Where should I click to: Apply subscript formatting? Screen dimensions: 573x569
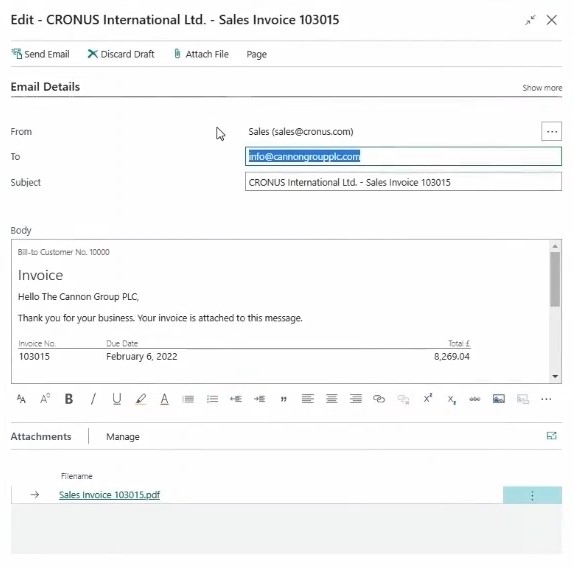452,399
